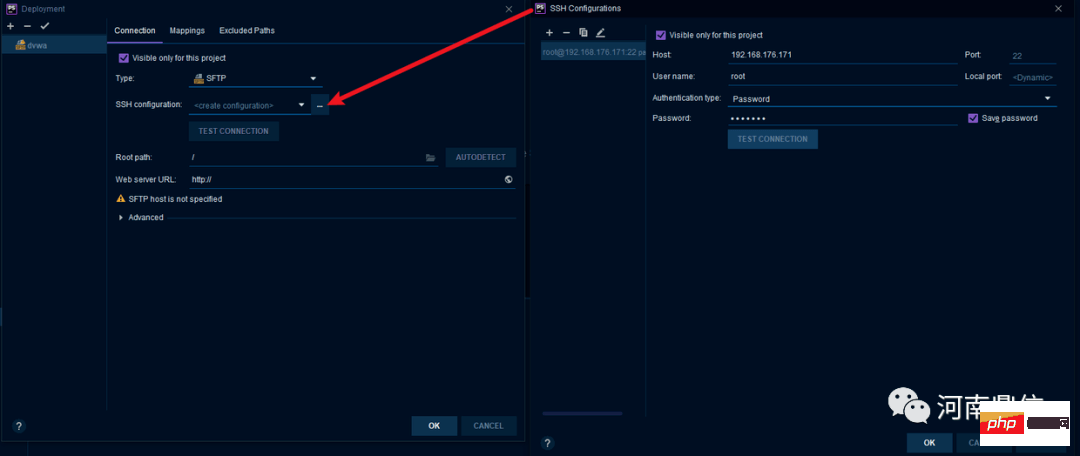Toggle 'Visible only for this project' in Deployment
The image size is (1080, 456).
coord(124,58)
